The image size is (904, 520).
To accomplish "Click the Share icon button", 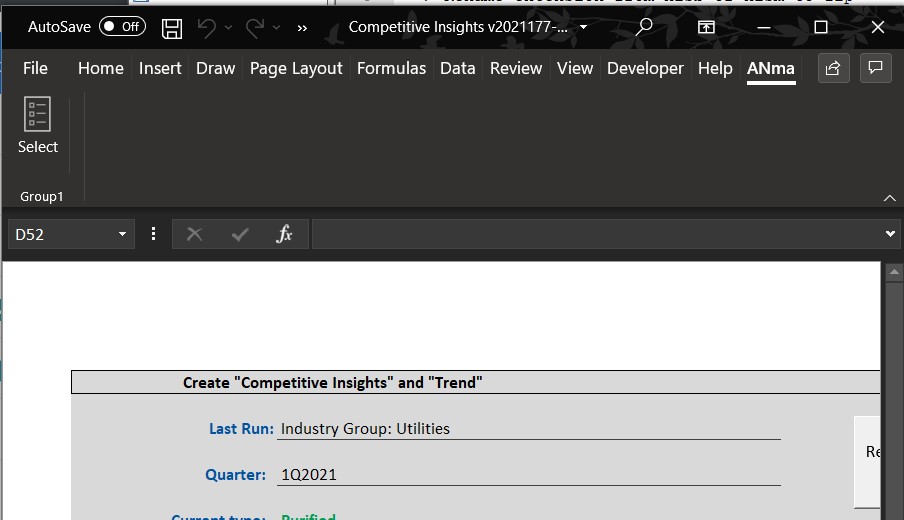I will [x=832, y=68].
